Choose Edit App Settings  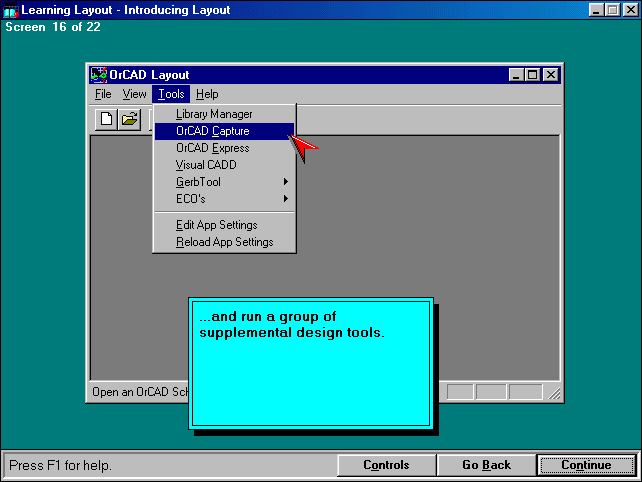coord(216,225)
